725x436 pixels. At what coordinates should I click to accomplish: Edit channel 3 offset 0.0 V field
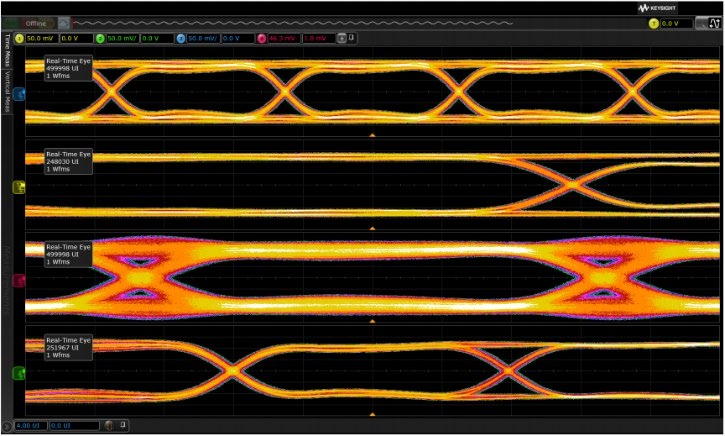238,38
